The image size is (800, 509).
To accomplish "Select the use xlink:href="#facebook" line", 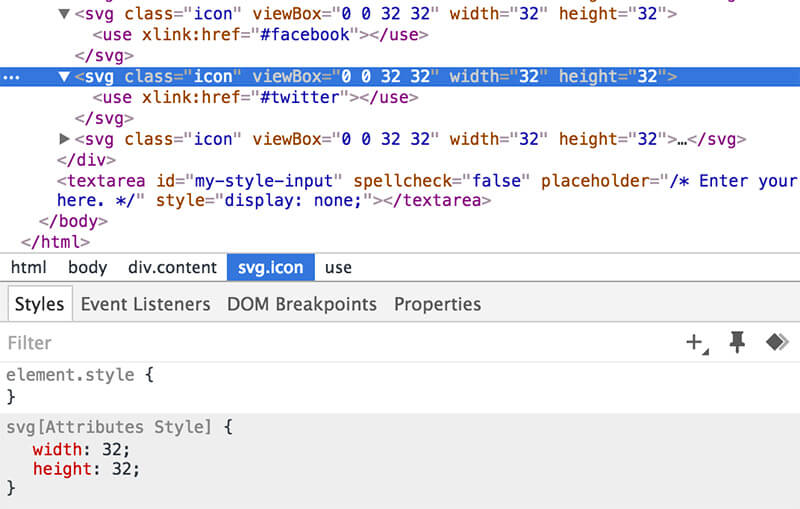I will point(260,35).
